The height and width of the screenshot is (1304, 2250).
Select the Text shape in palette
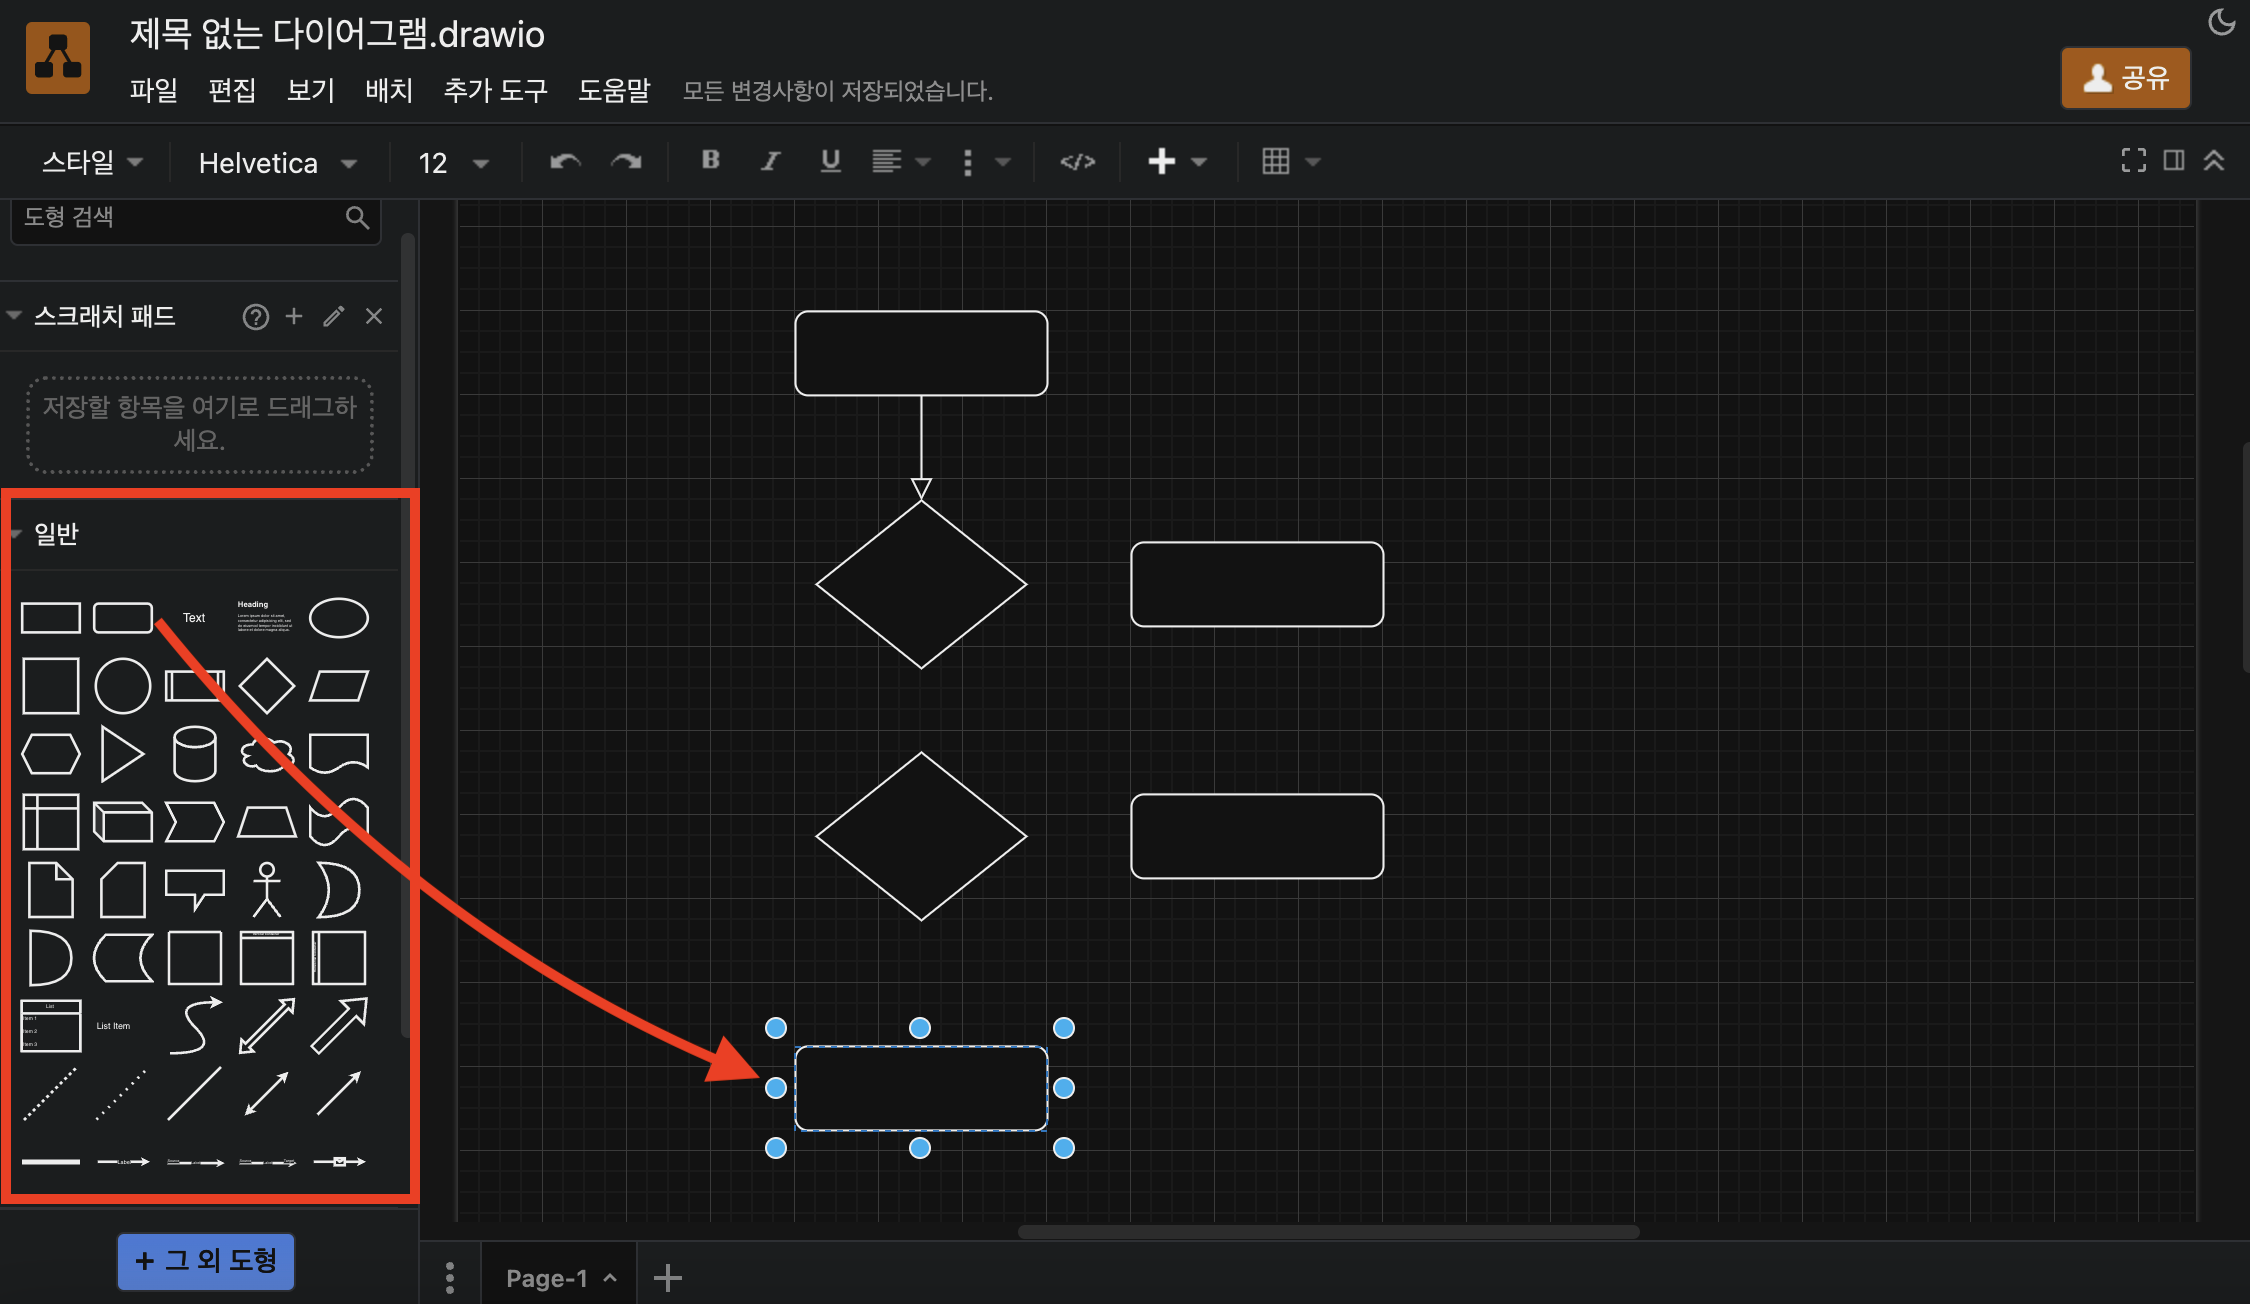194,618
